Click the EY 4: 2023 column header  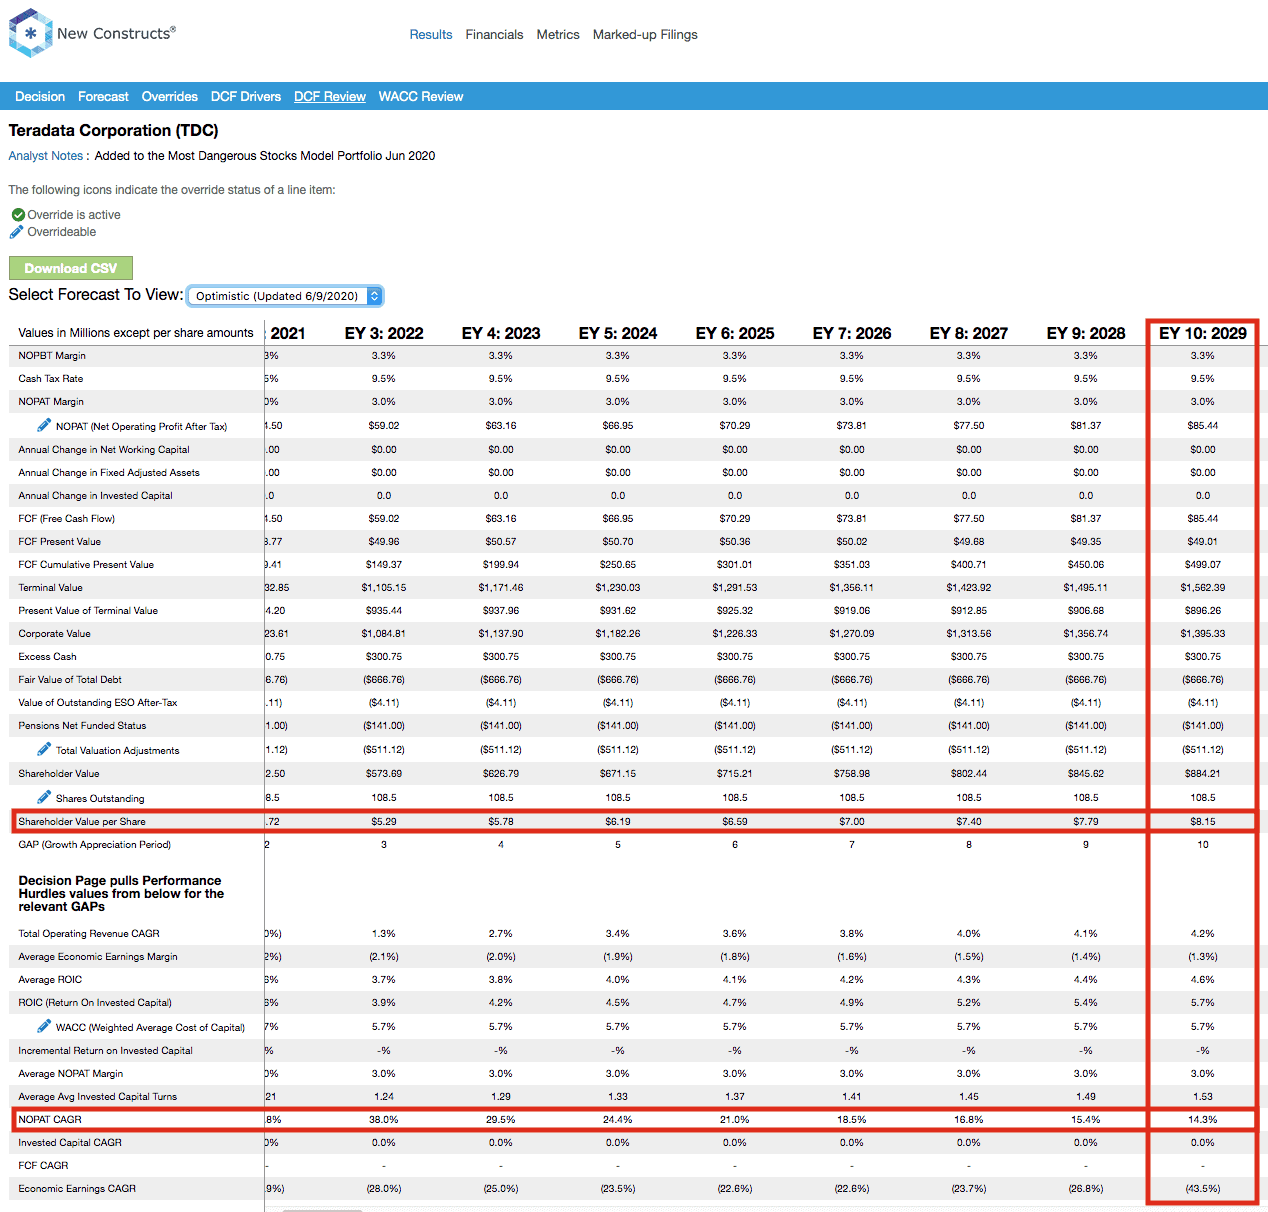(501, 333)
